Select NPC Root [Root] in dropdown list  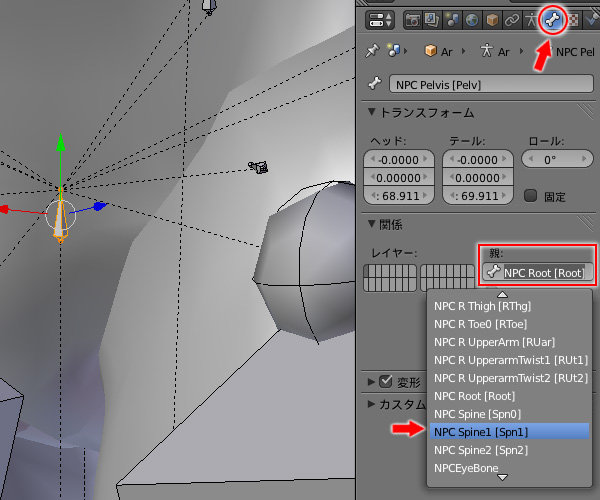click(509, 396)
